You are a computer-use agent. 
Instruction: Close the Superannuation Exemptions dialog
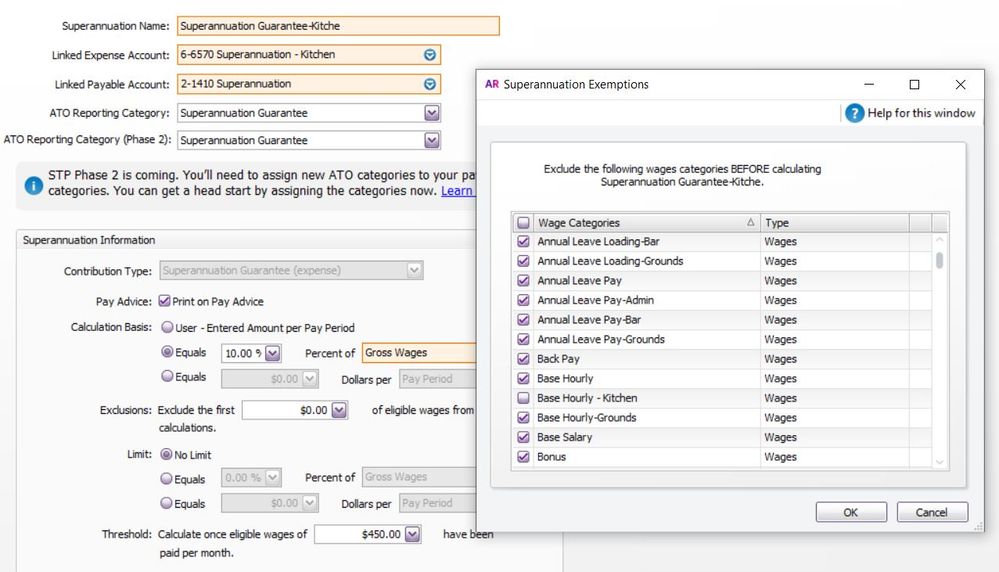pos(960,85)
